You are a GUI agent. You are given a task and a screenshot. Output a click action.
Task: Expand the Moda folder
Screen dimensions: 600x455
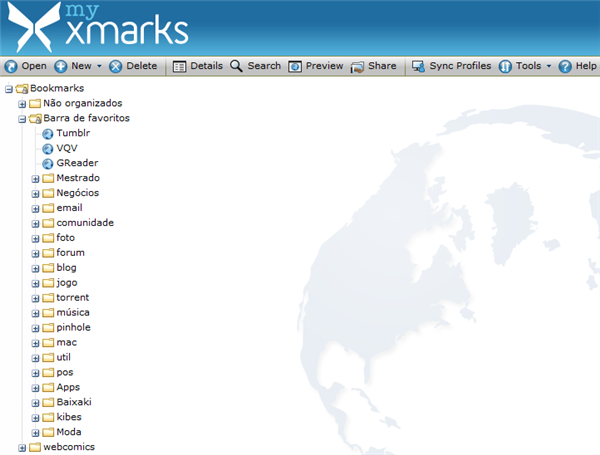(x=36, y=433)
